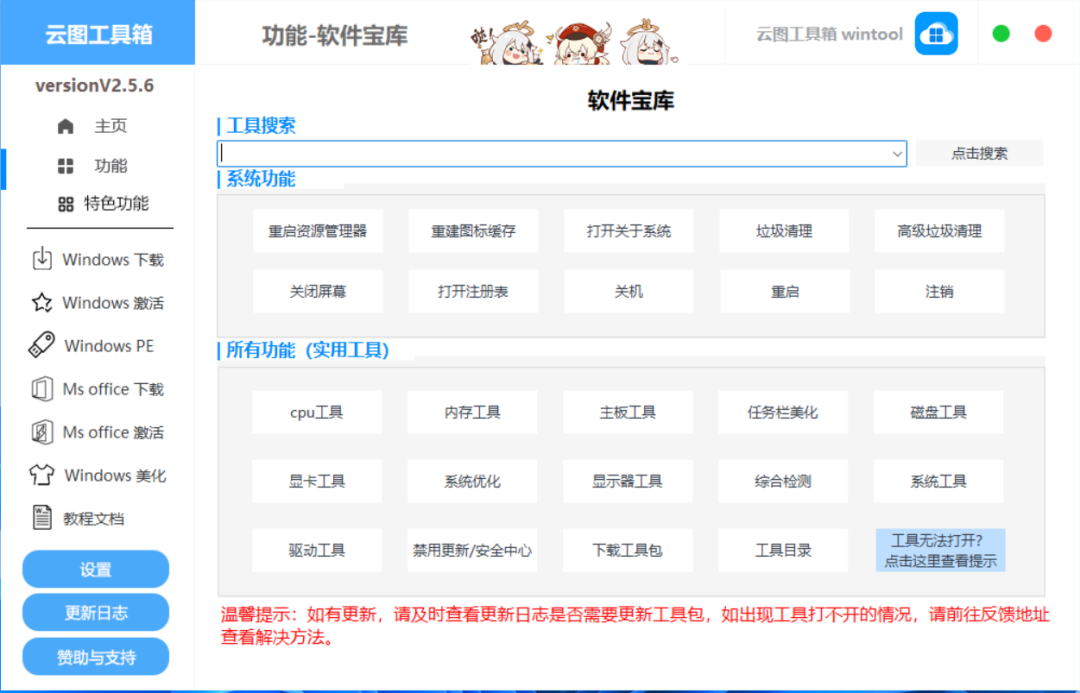Click 打开注册表 button
Screen dimensions: 1080x693
(x=473, y=292)
